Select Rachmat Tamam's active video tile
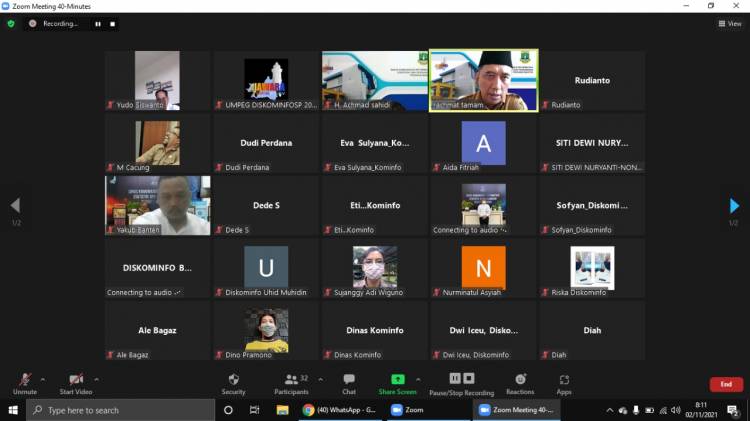This screenshot has width=750, height=421. 483,81
